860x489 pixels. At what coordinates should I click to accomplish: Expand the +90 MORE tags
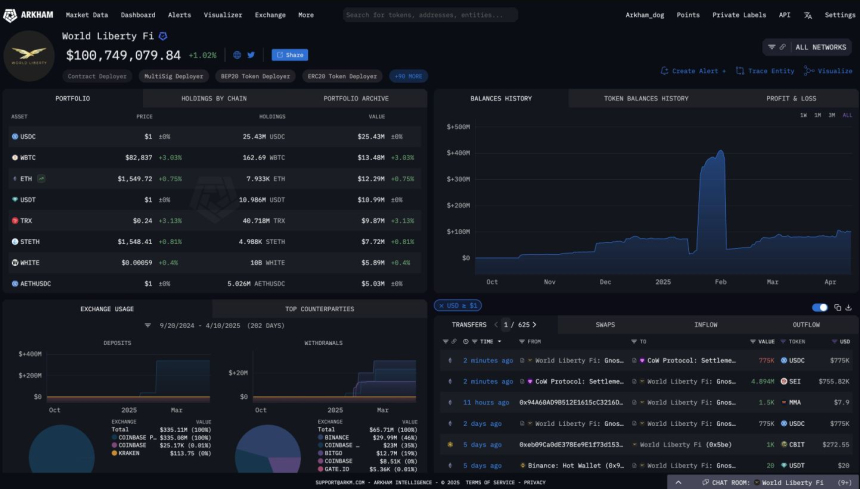(x=409, y=76)
